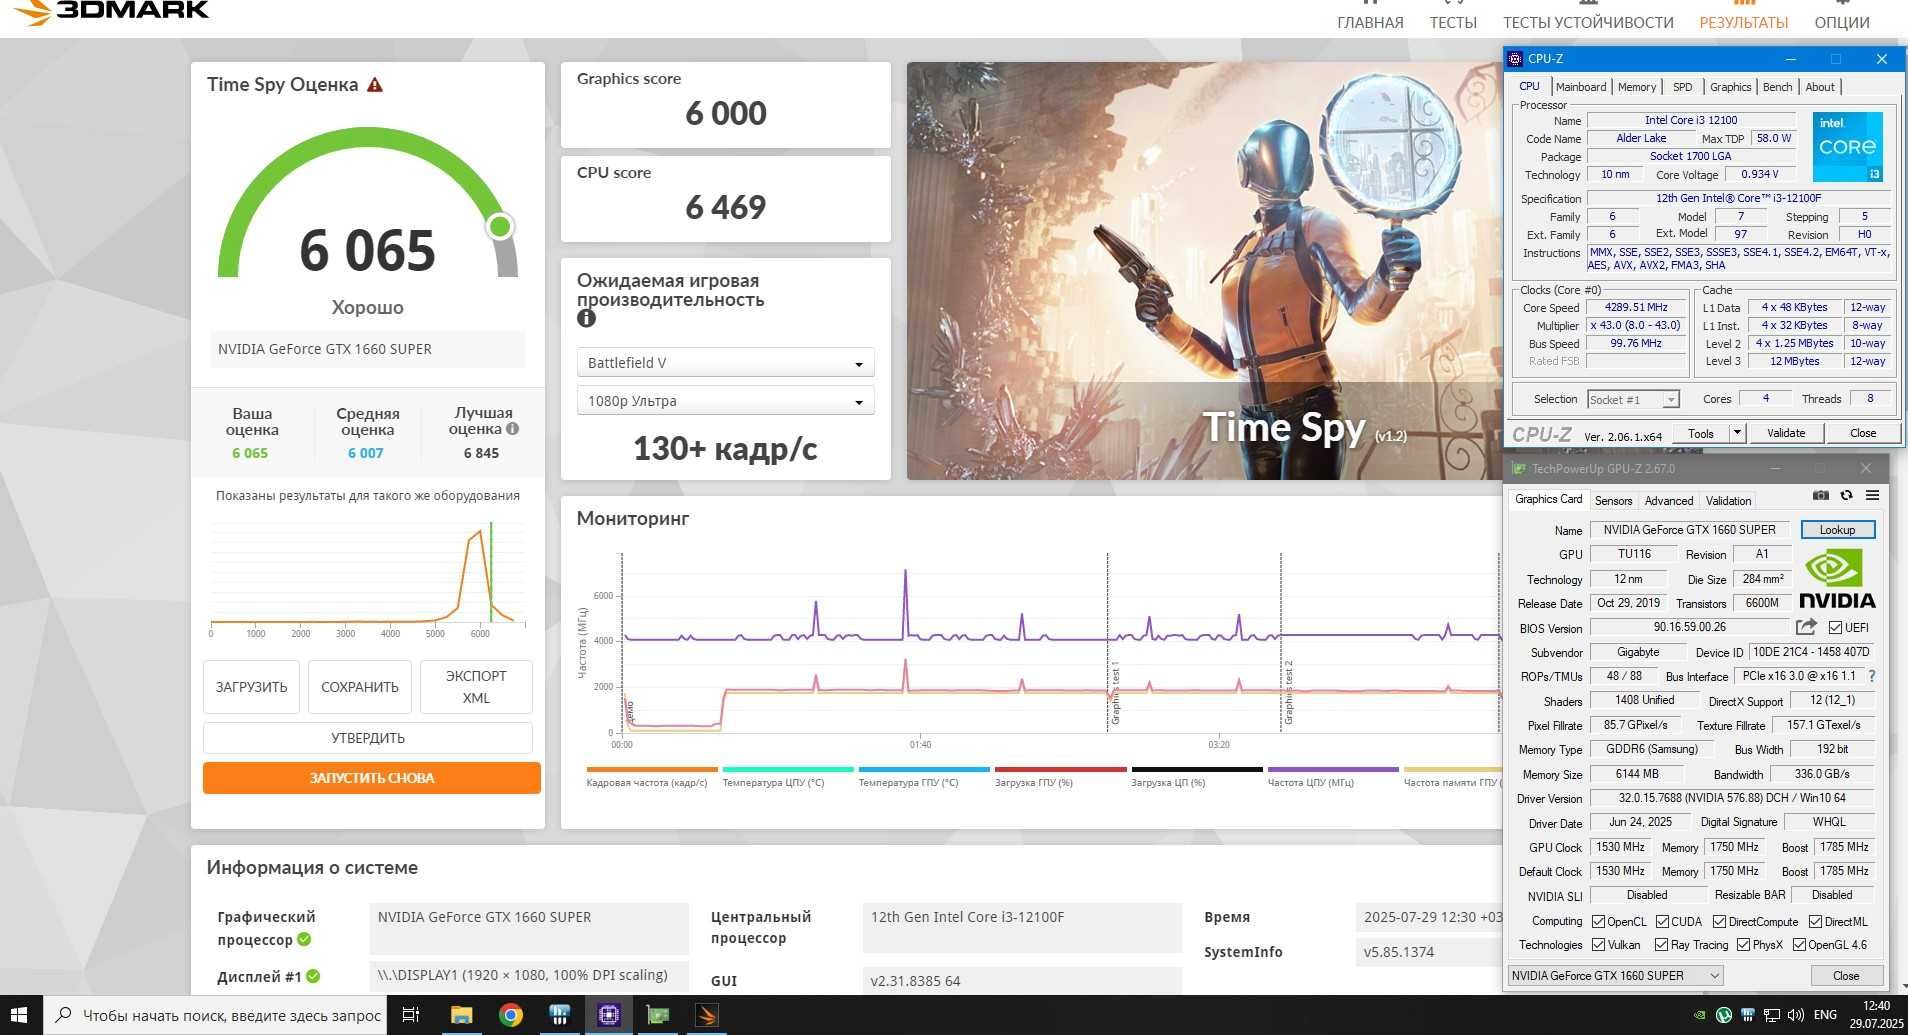This screenshot has height=1035, width=1908.
Task: Click ЭКСПОРТ XML button
Action: 476,687
